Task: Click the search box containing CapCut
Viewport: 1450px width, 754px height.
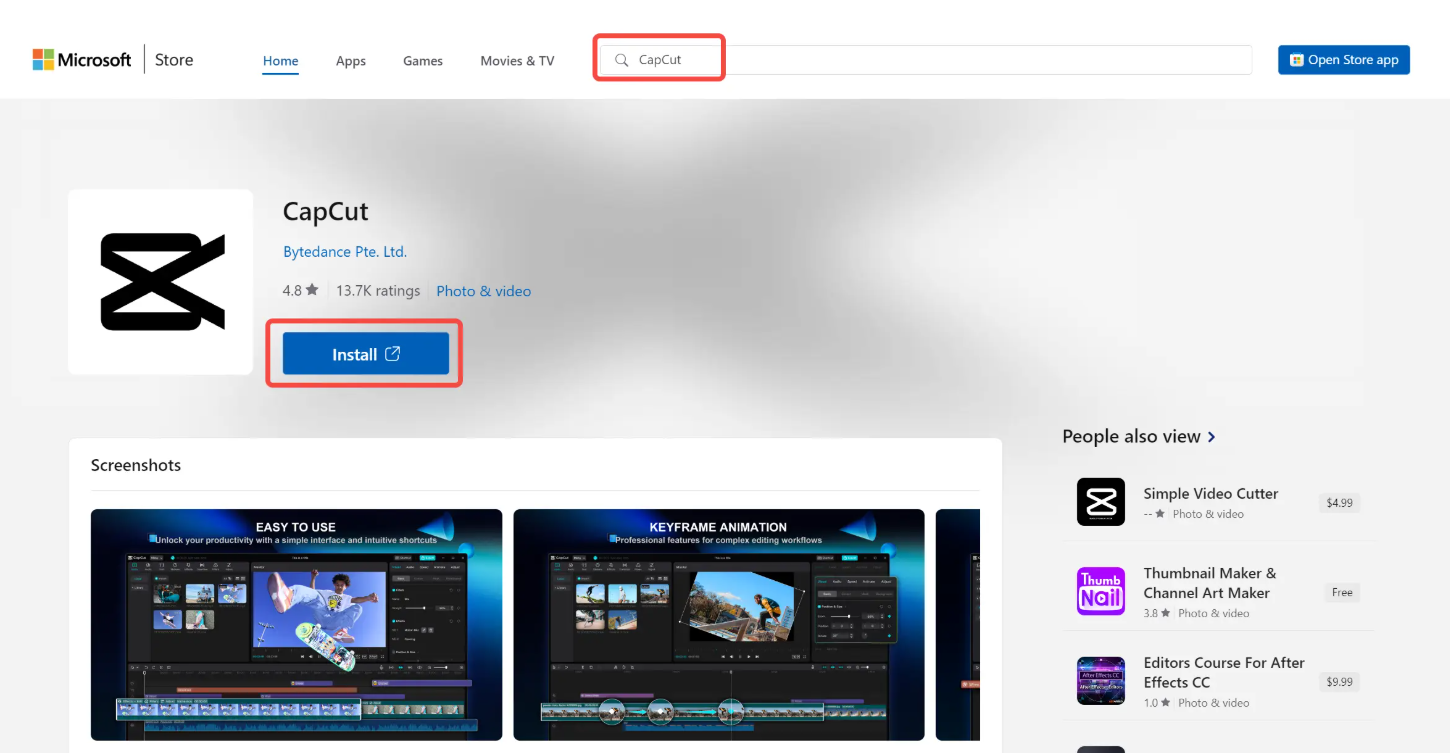Action: pos(920,60)
